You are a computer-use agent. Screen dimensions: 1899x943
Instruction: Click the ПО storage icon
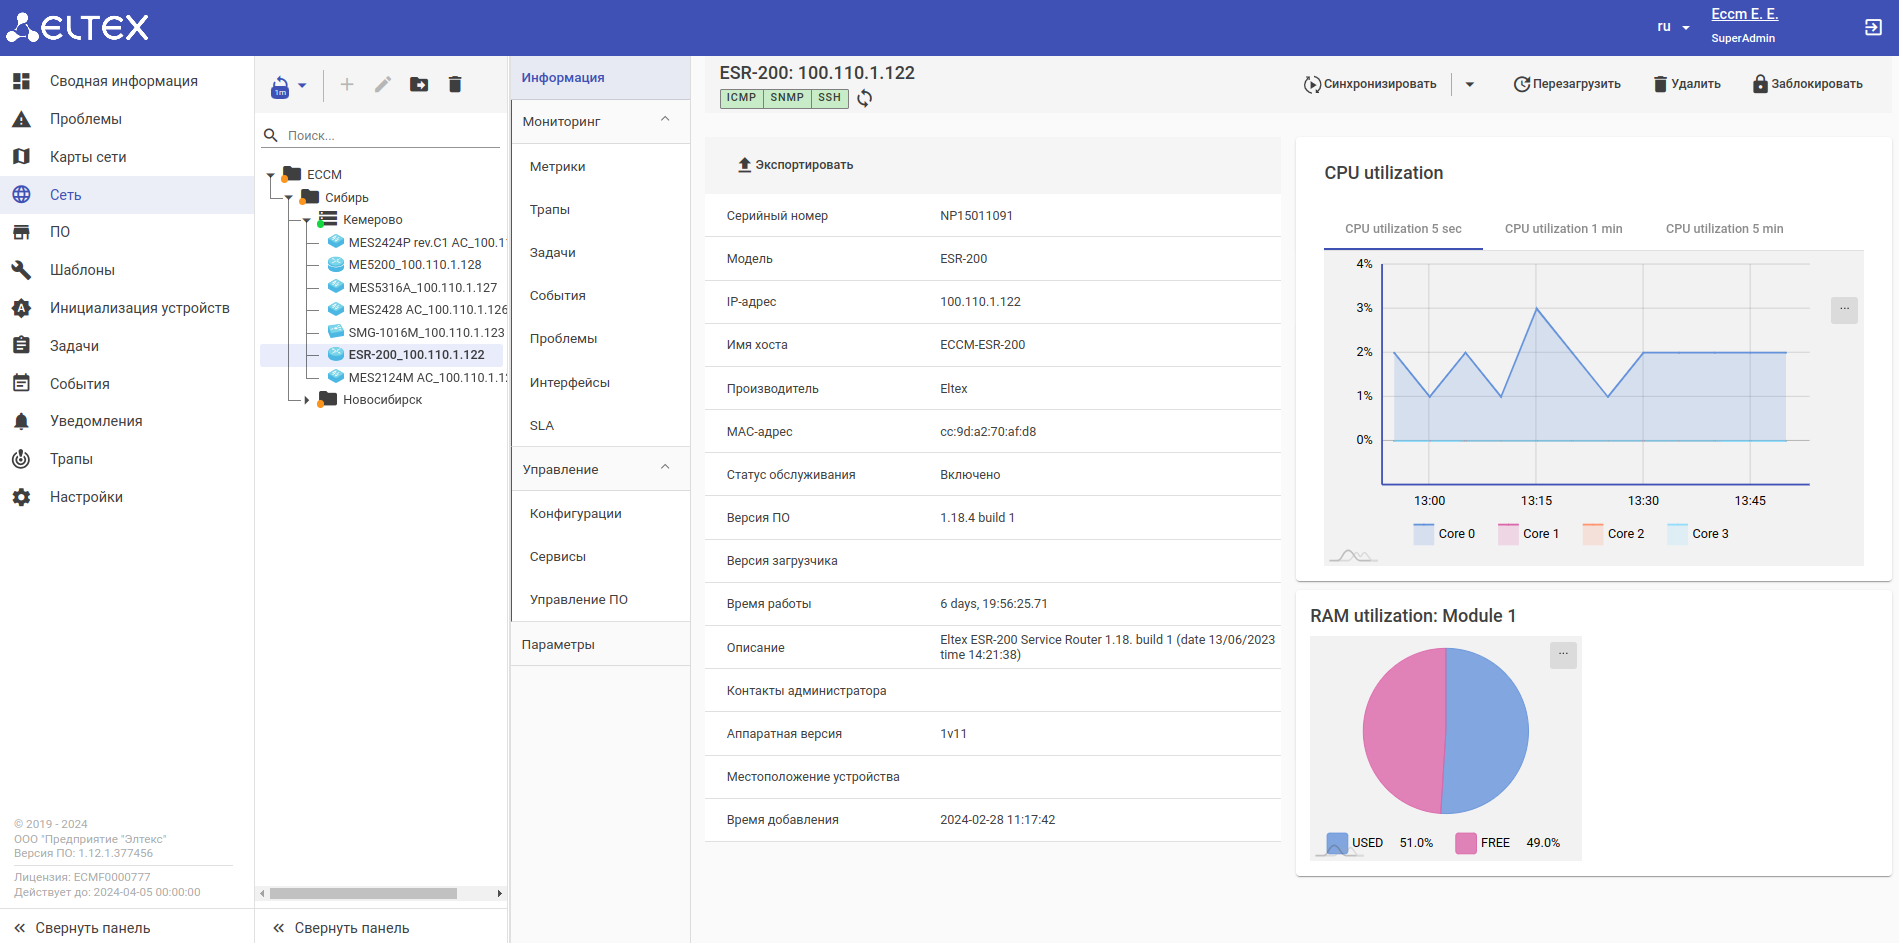click(21, 232)
